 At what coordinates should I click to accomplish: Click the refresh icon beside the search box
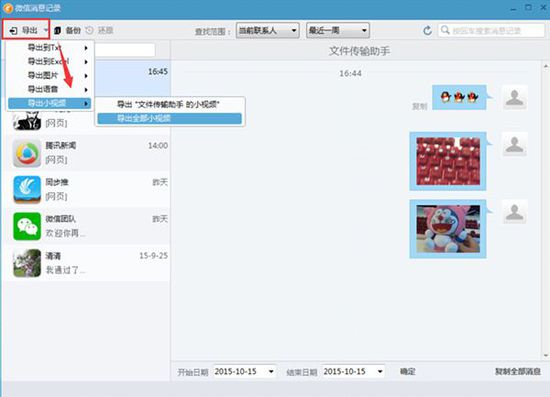click(427, 31)
